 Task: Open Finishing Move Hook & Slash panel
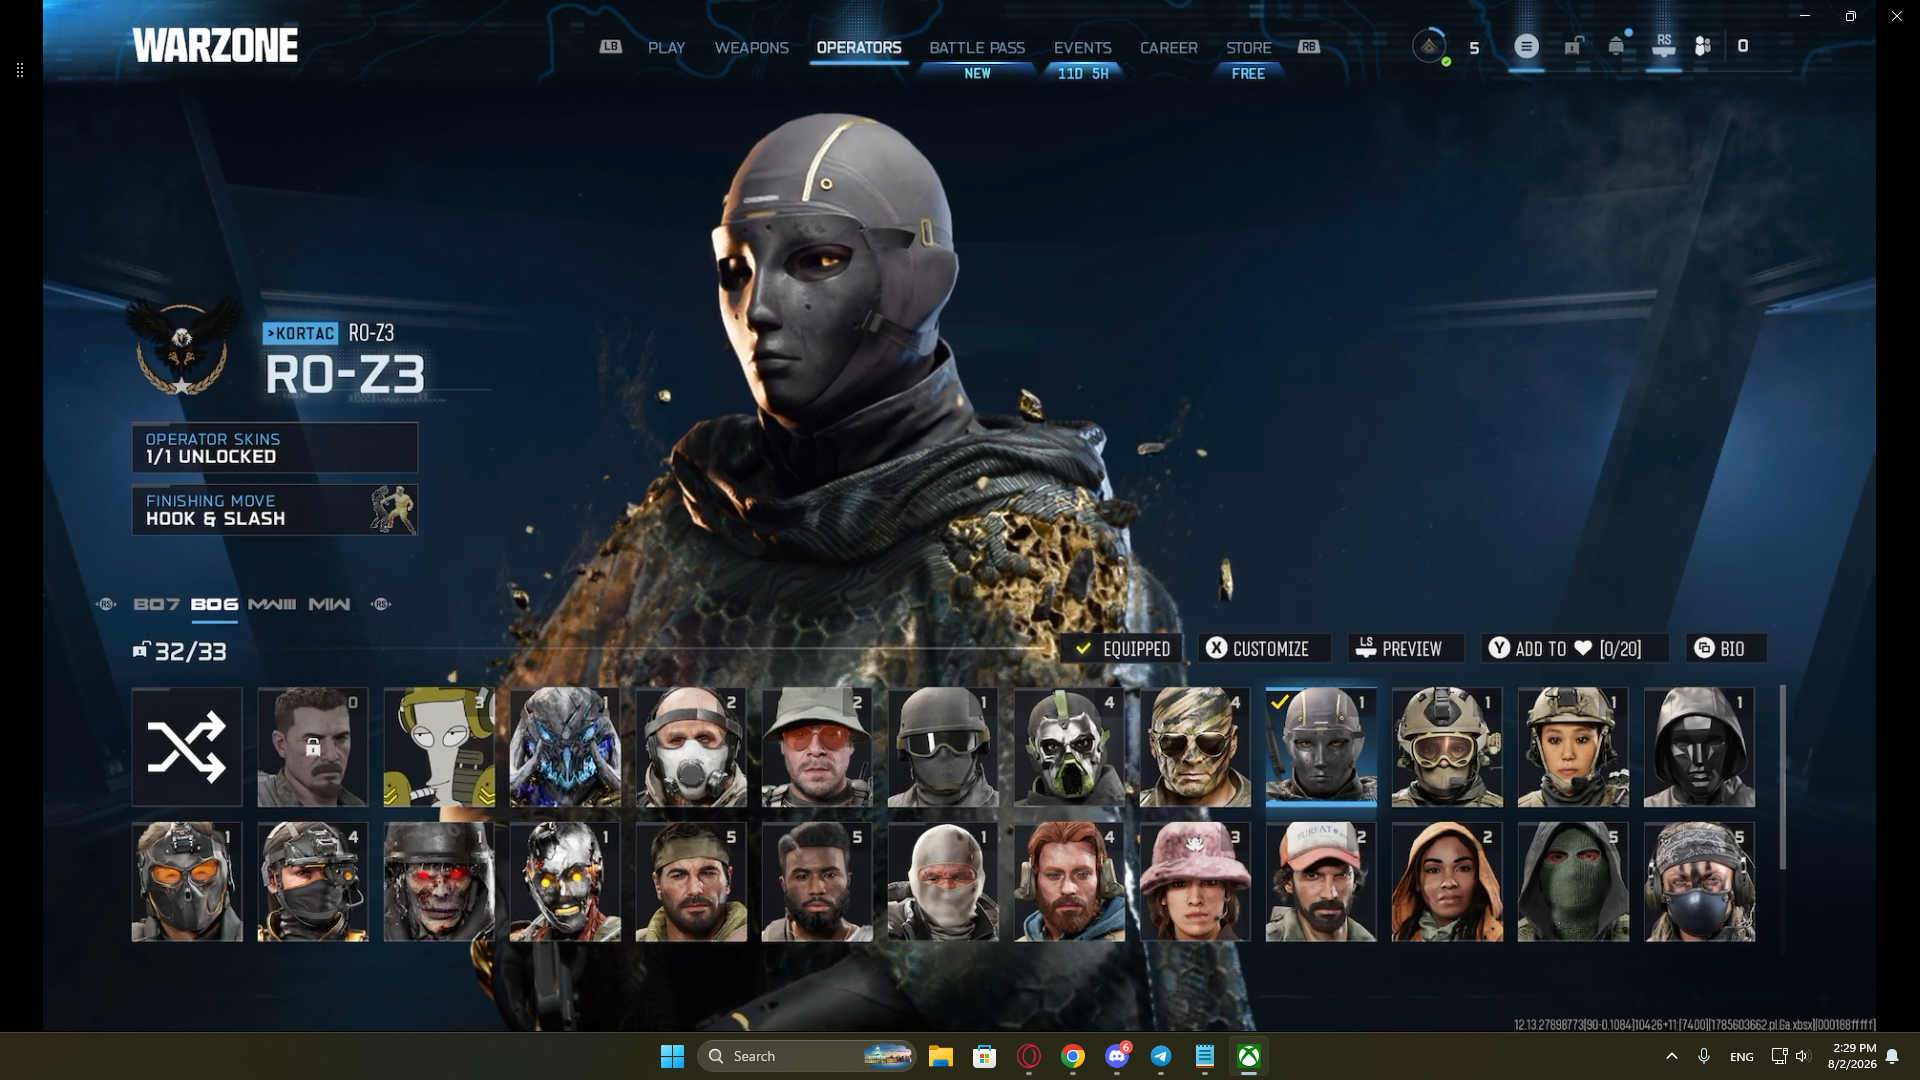[275, 510]
